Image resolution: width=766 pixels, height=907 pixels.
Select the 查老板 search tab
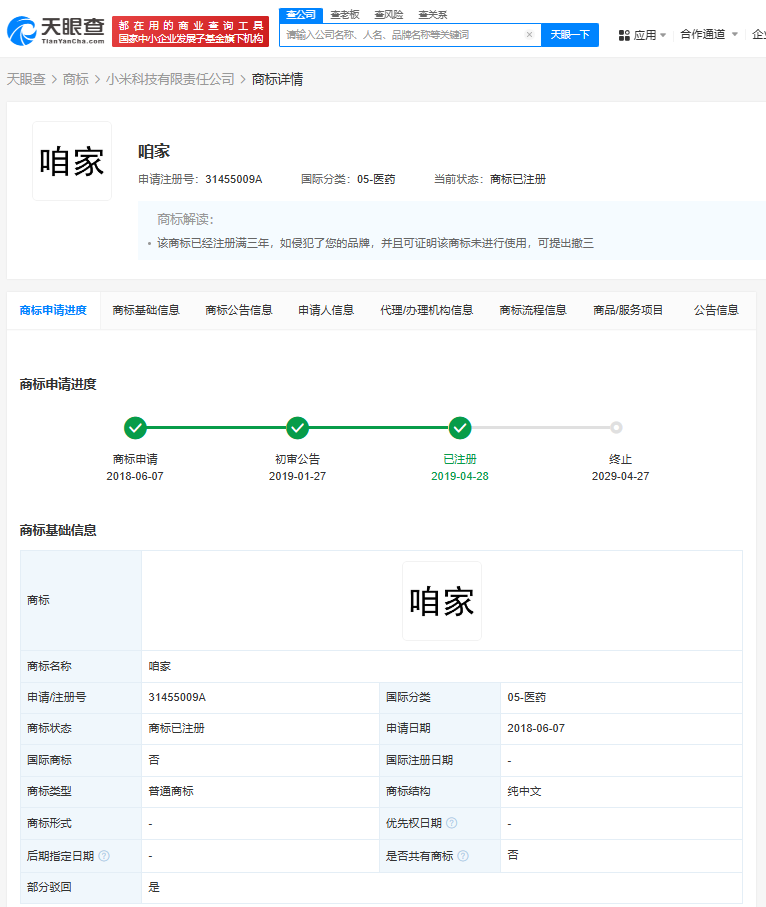(x=345, y=14)
